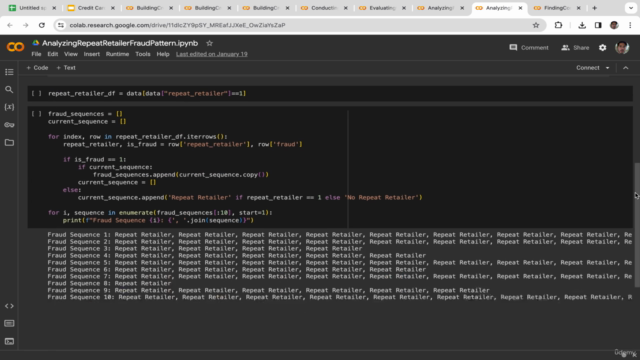Add a new code cell

coord(37,68)
